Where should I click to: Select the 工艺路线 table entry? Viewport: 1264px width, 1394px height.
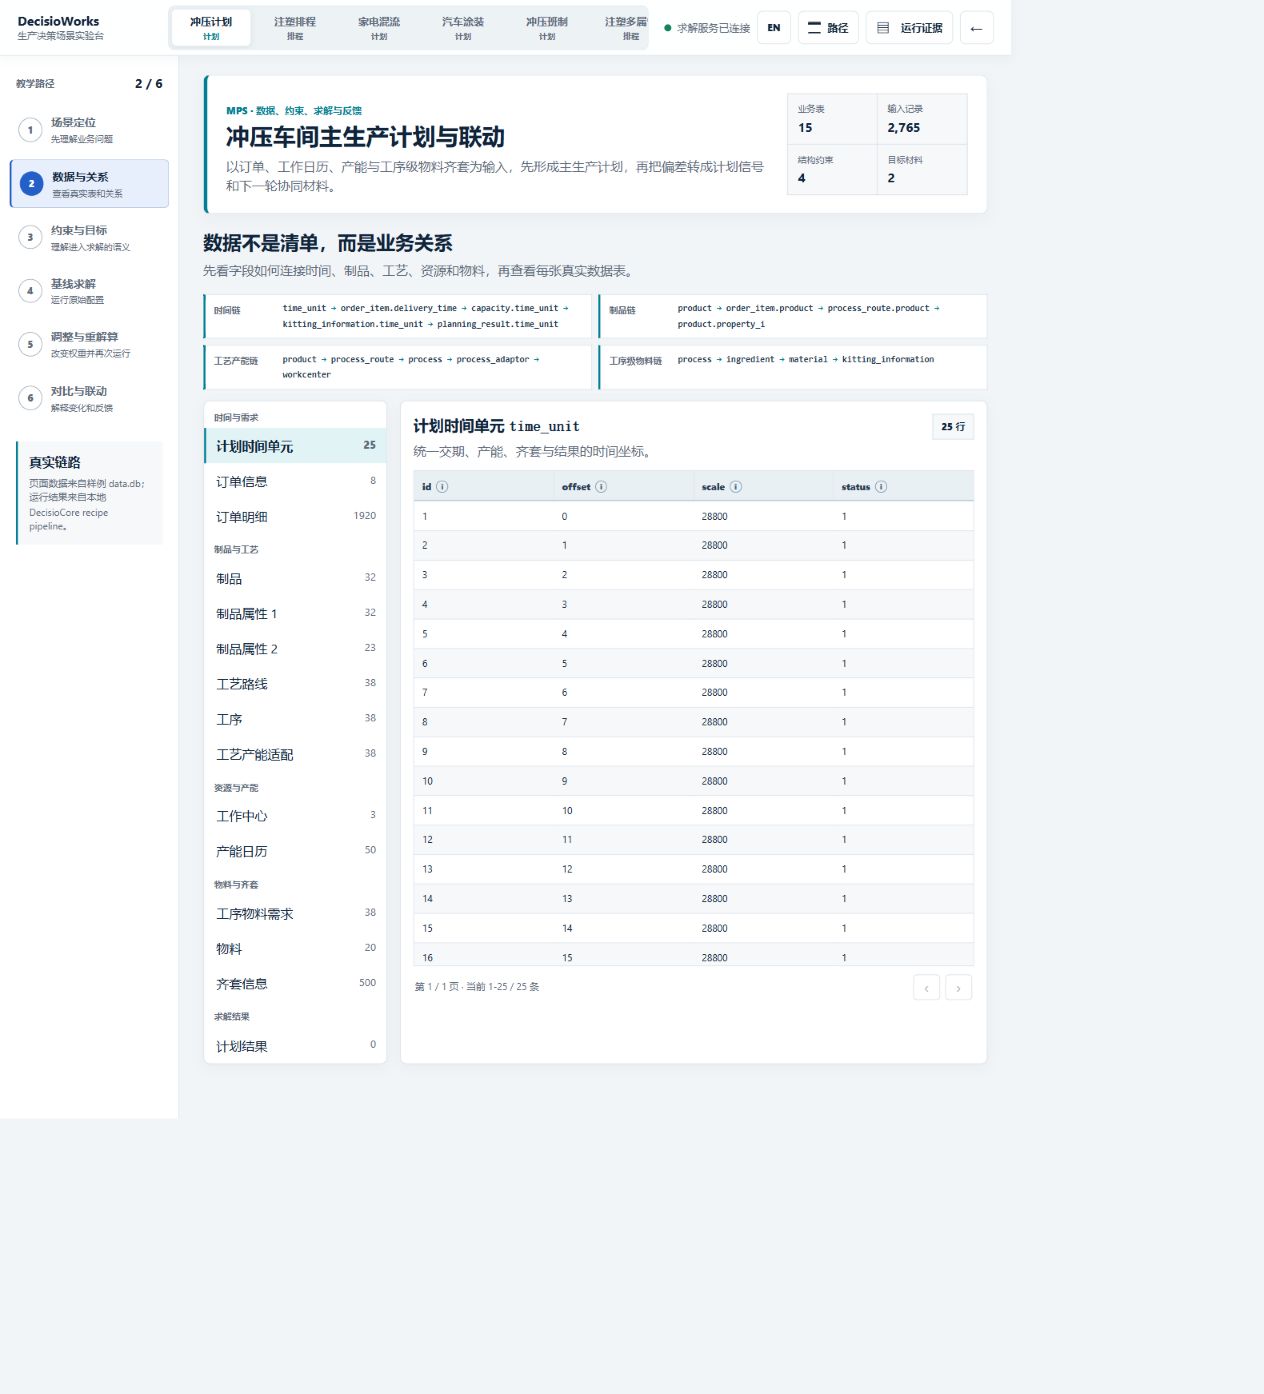click(295, 684)
